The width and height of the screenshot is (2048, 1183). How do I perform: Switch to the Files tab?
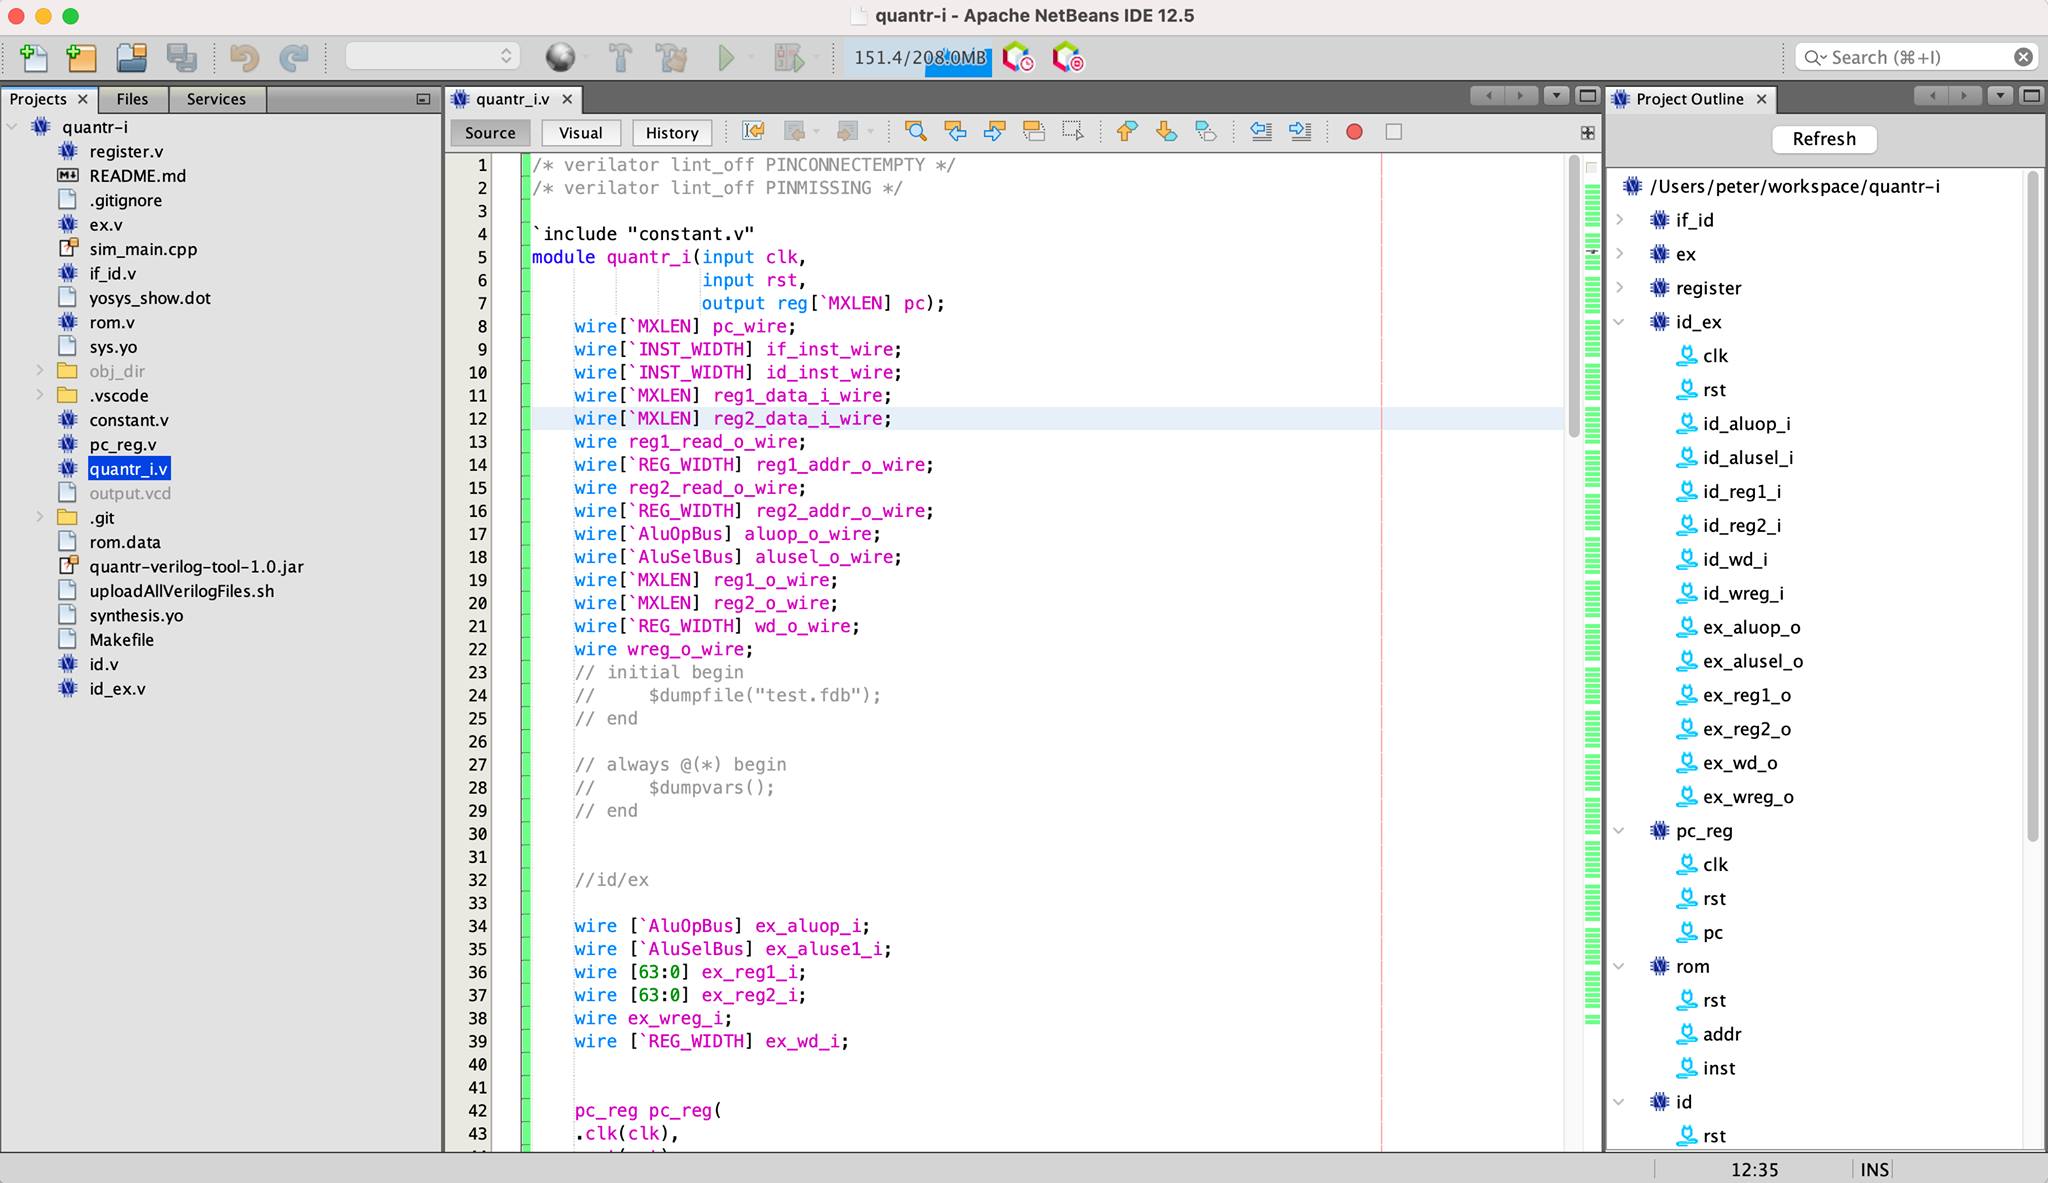coord(132,99)
